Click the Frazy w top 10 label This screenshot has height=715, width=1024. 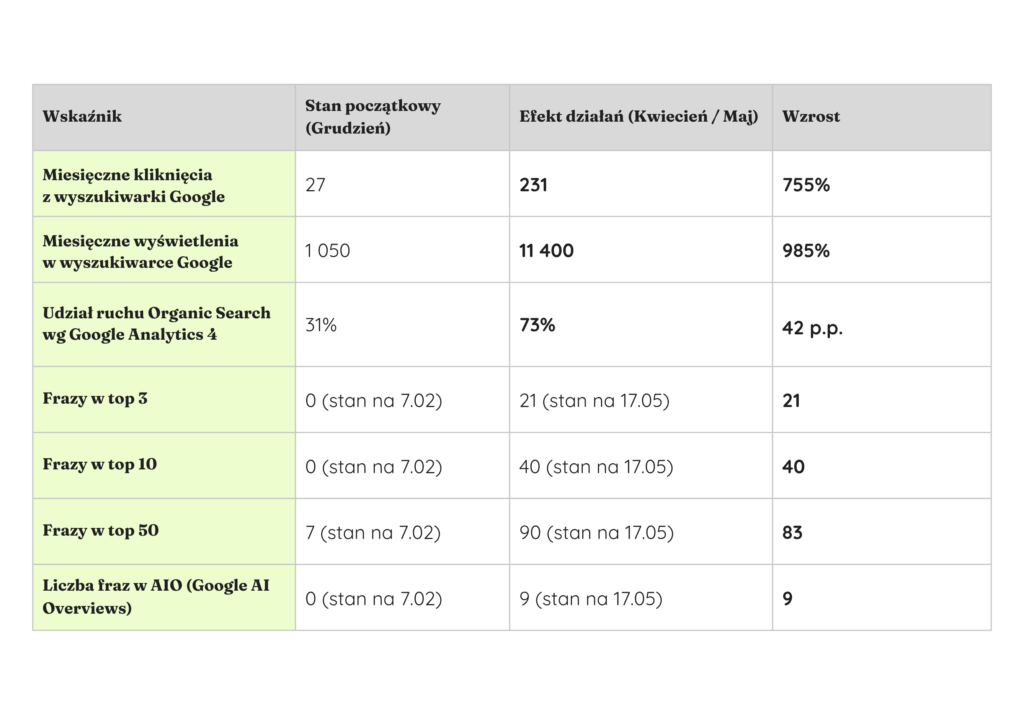[100, 464]
